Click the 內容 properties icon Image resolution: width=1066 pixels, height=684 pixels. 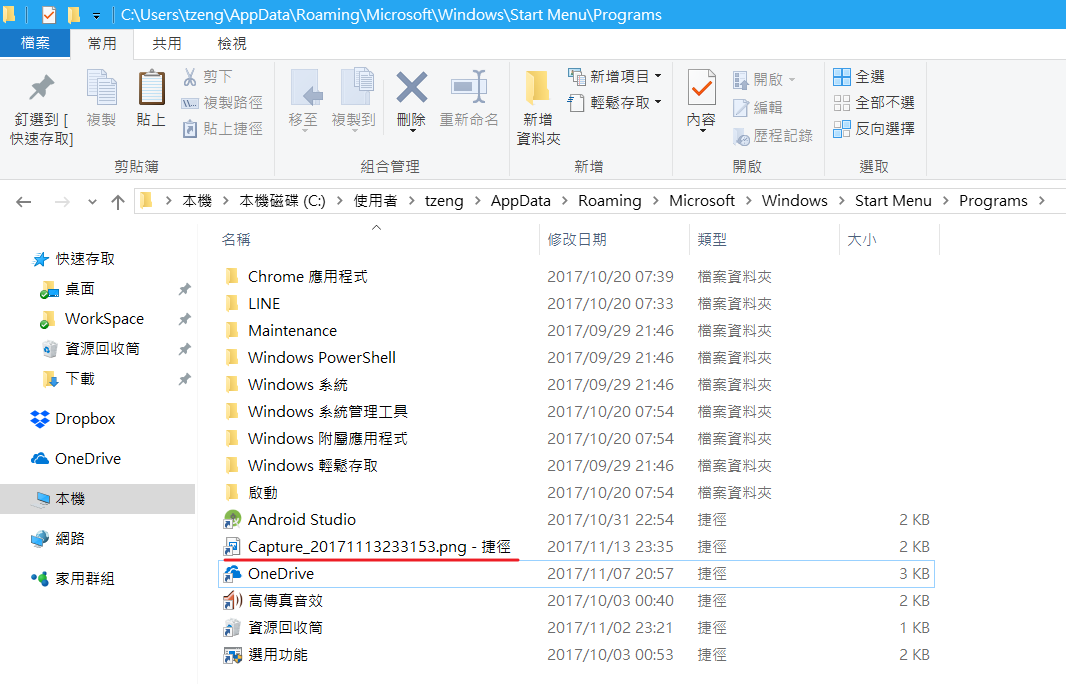(x=701, y=89)
